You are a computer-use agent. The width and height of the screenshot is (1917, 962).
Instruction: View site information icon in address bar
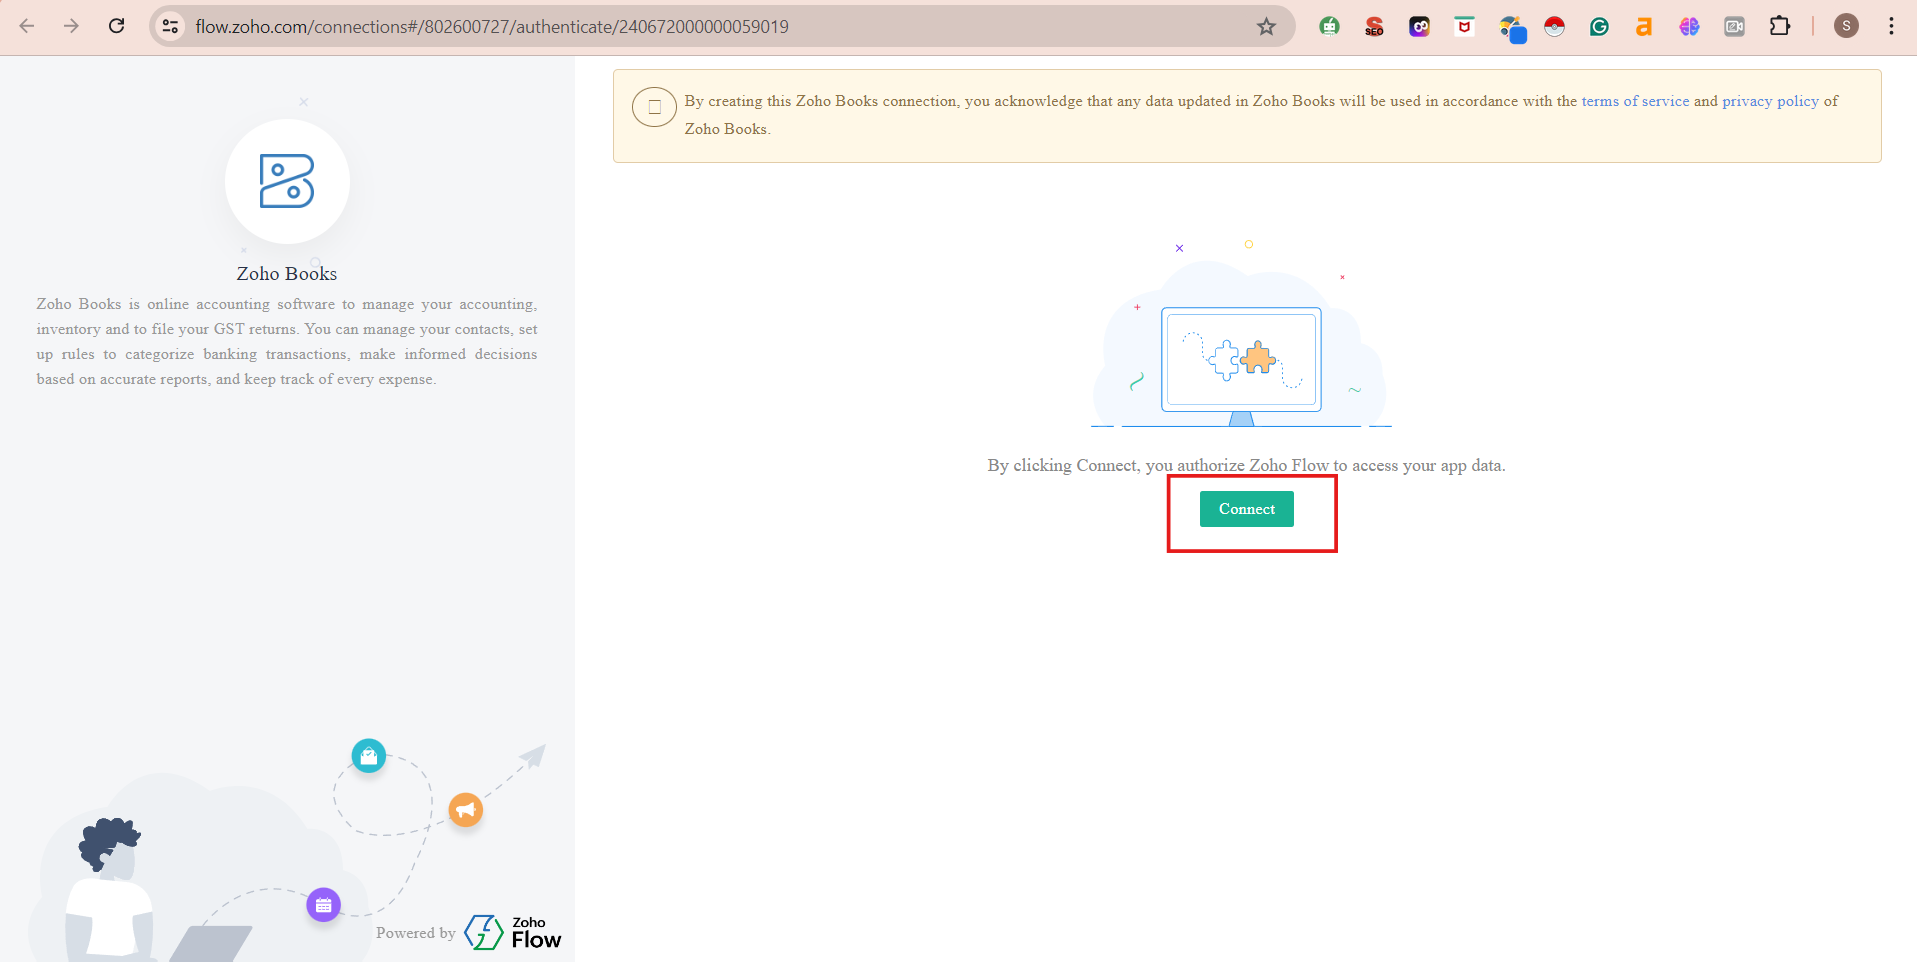tap(171, 26)
